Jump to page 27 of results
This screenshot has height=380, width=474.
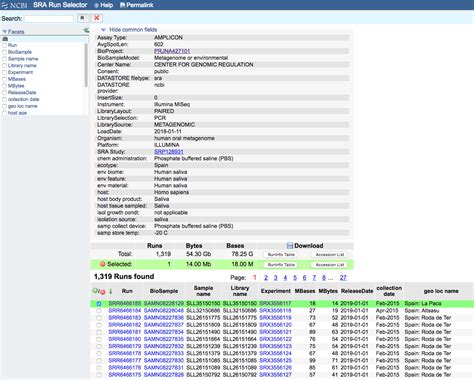(343, 278)
